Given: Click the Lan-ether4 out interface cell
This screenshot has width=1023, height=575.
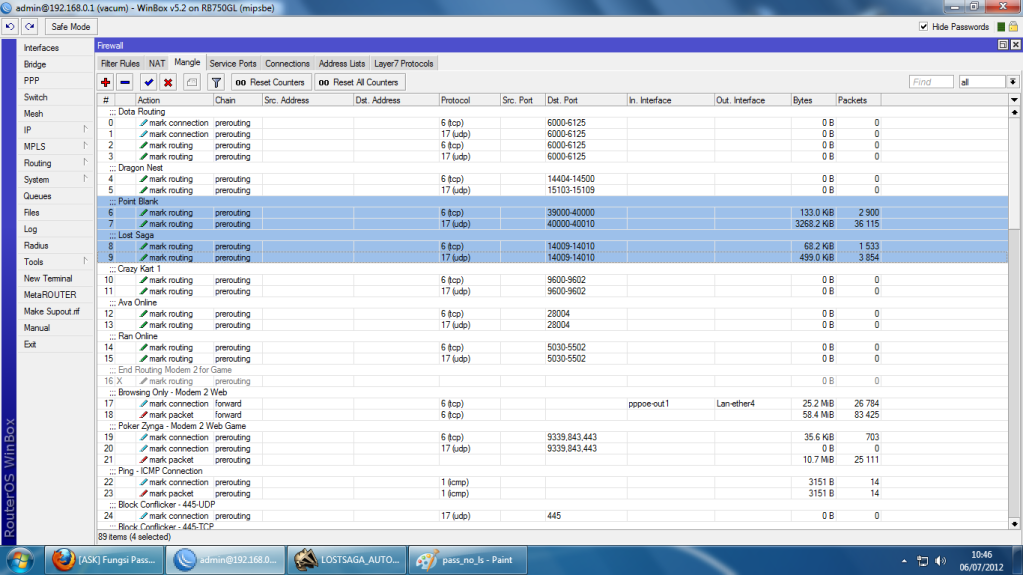Looking at the screenshot, I should click(752, 404).
